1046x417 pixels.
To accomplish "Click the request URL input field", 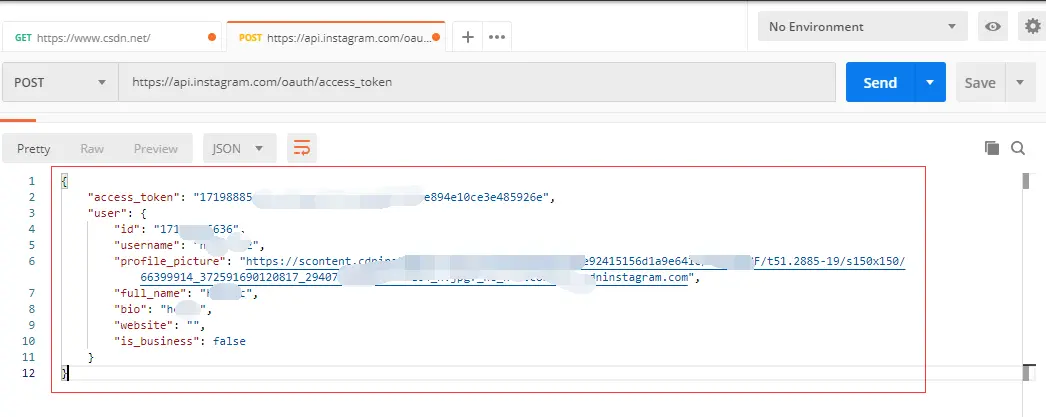I will (477, 83).
